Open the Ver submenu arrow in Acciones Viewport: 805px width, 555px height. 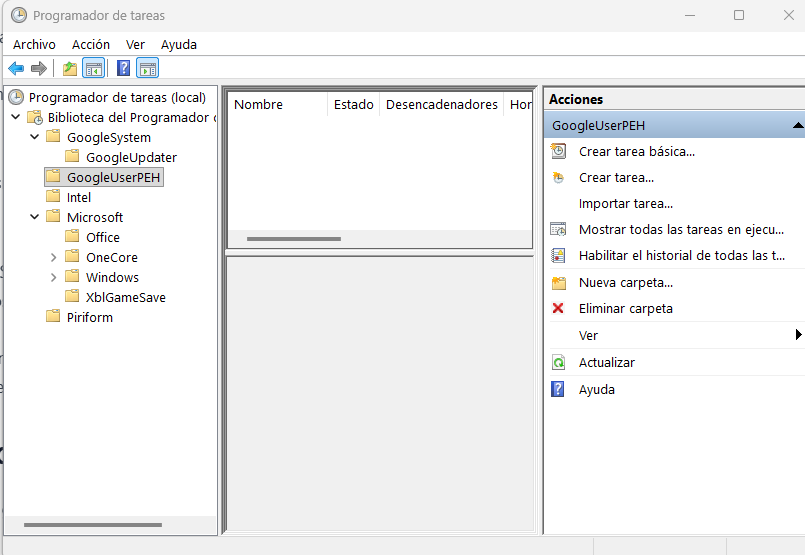click(x=798, y=335)
